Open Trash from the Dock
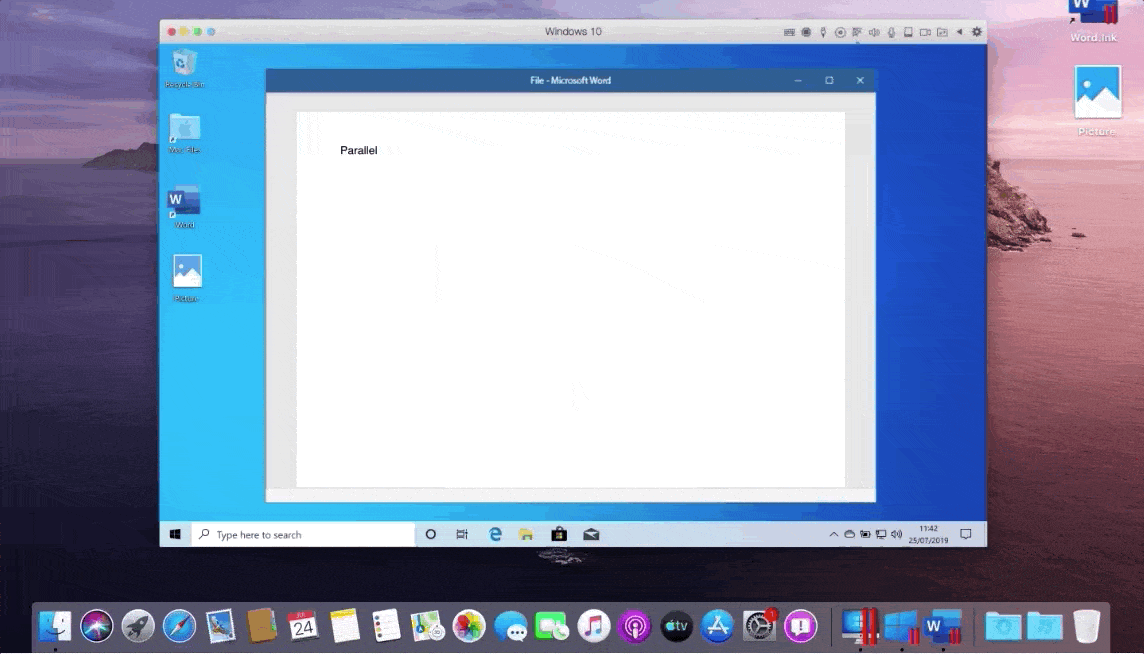Viewport: 1144px width, 654px height. click(x=1086, y=626)
